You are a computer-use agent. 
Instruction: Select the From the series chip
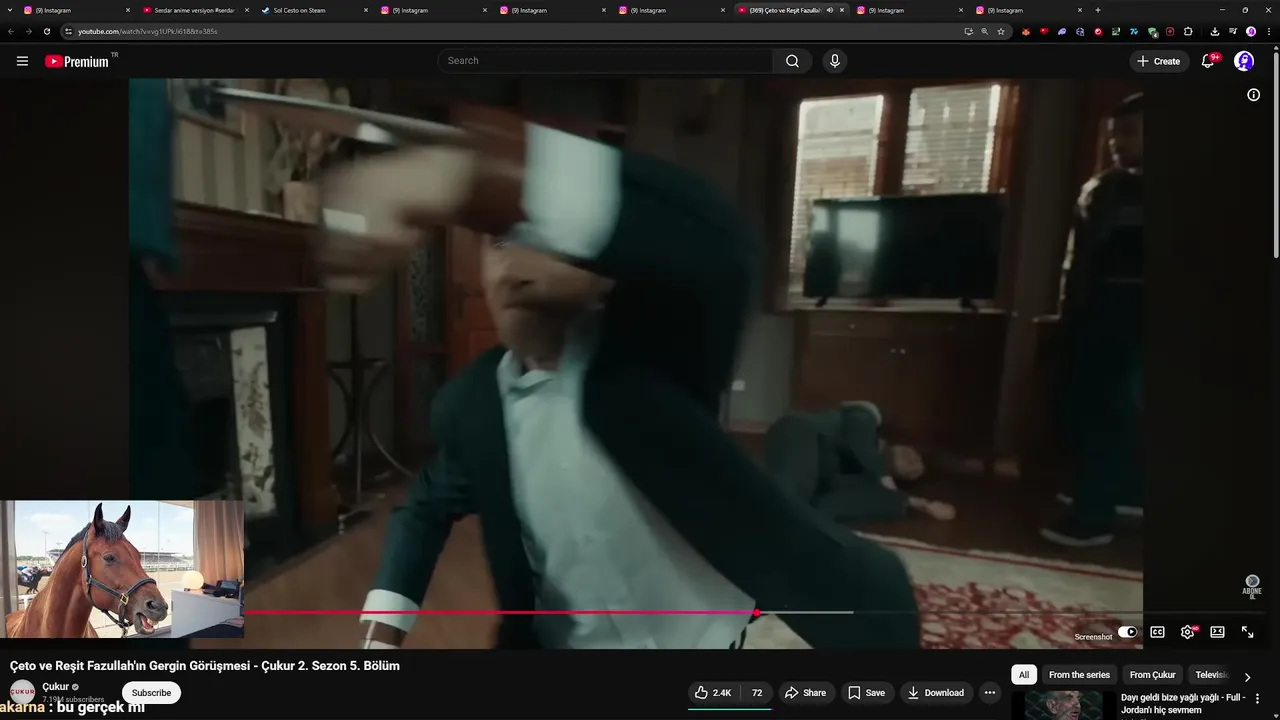1079,675
